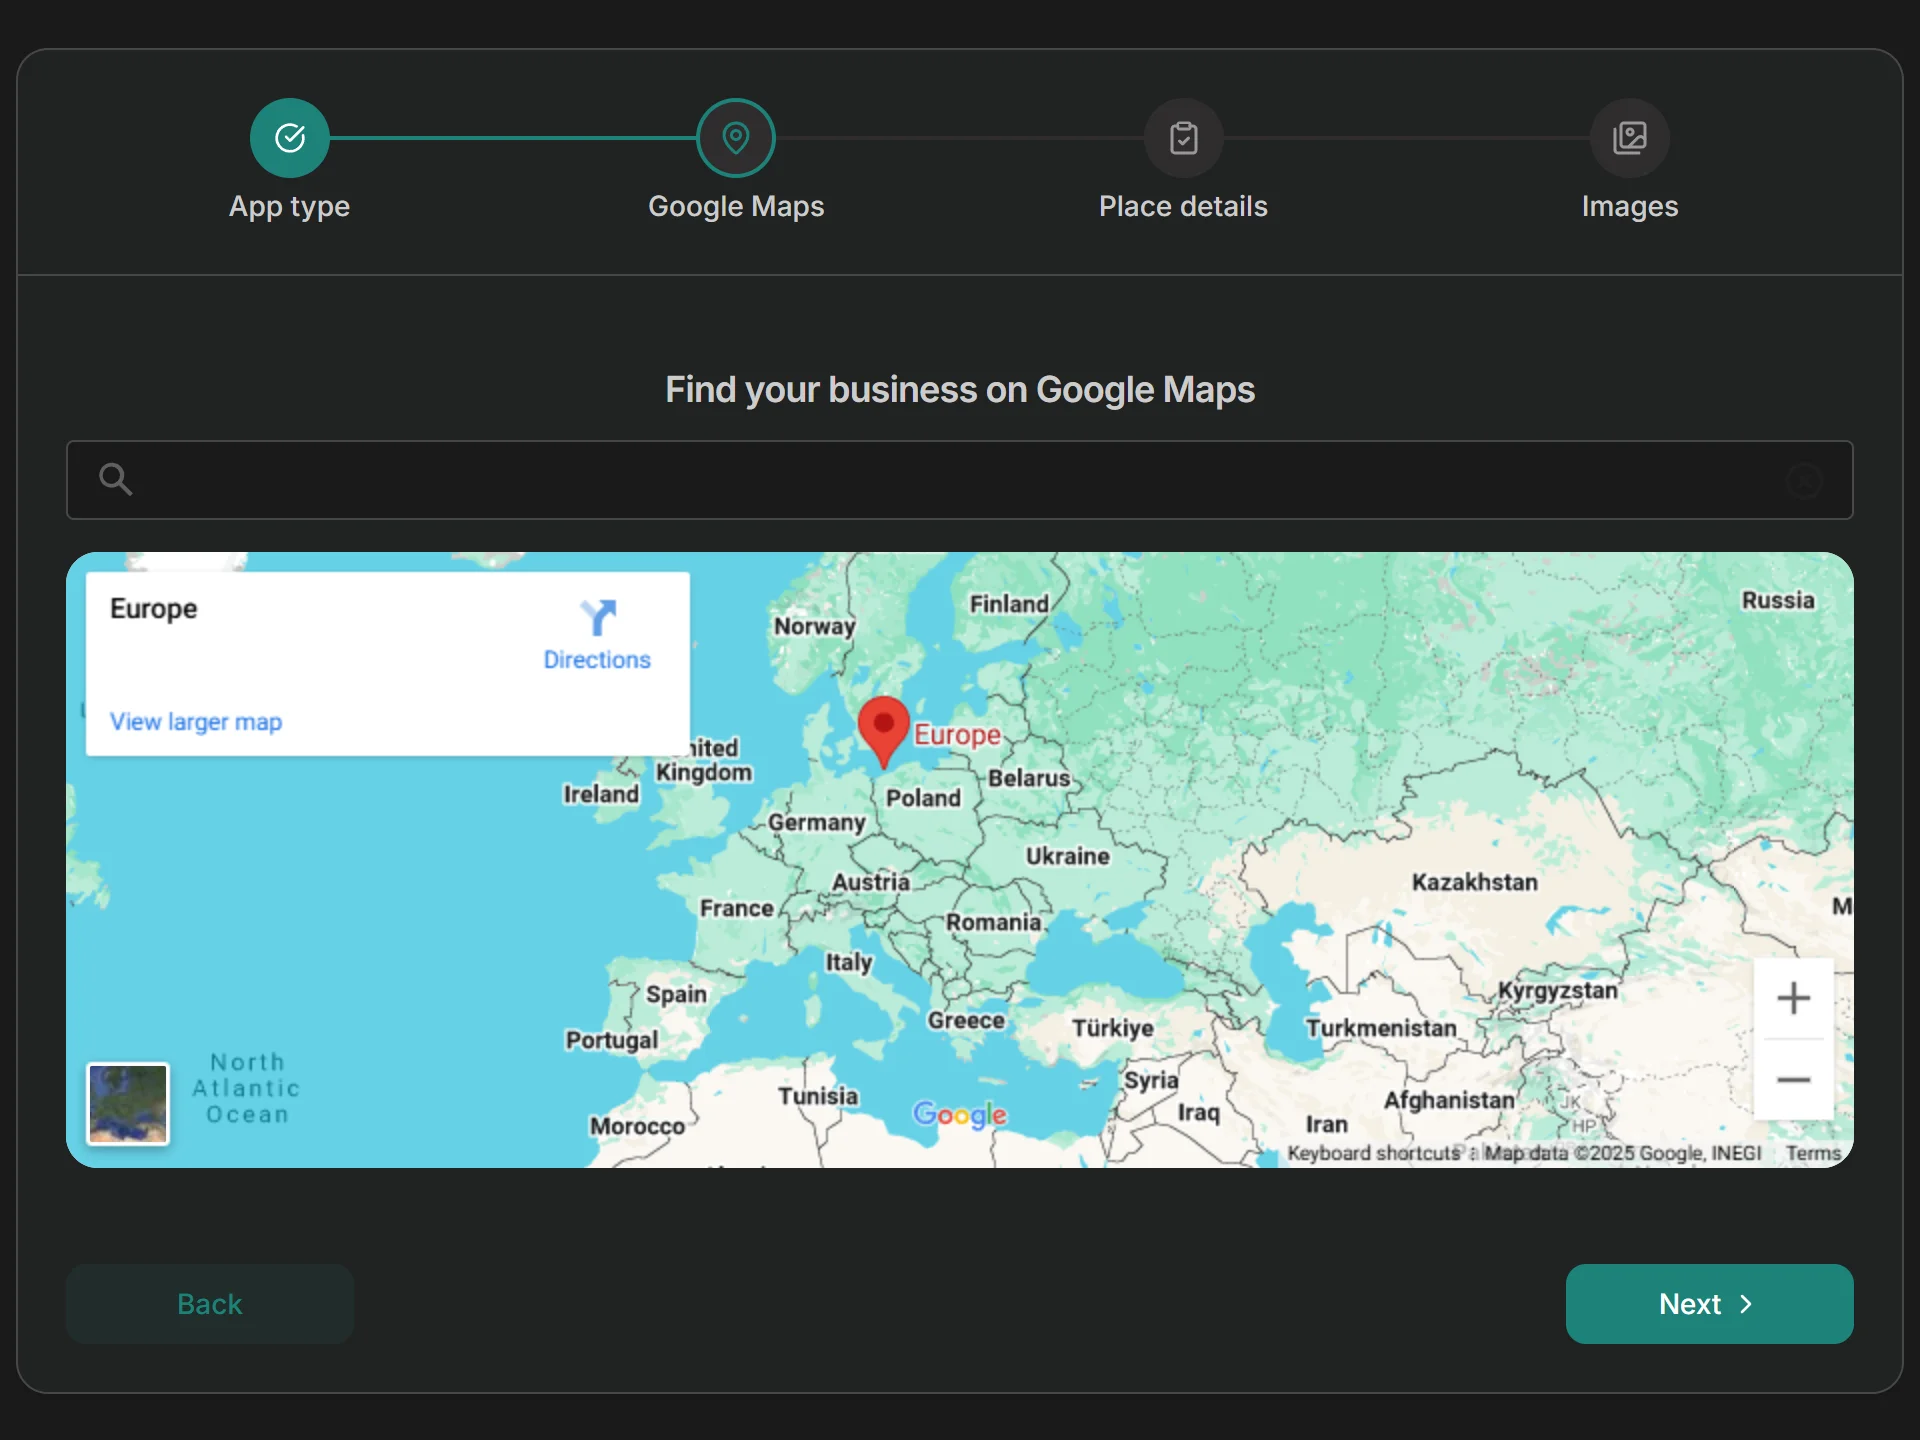Click the search magnifier icon
This screenshot has width=1920, height=1440.
tap(116, 479)
